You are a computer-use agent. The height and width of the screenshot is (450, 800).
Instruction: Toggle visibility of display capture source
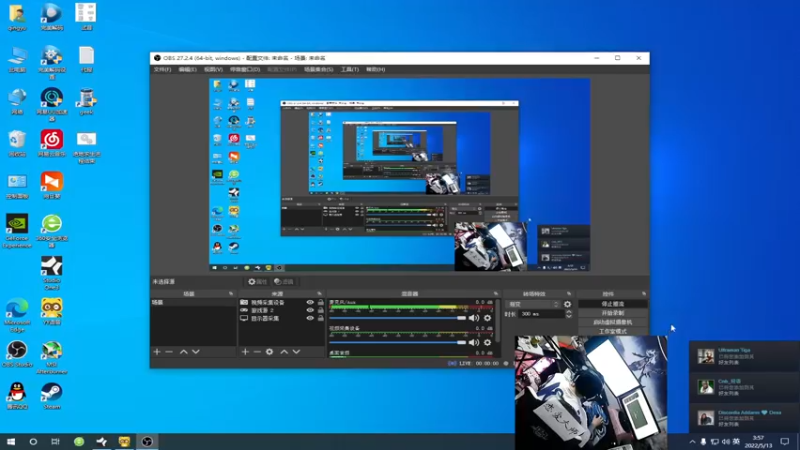(310, 318)
